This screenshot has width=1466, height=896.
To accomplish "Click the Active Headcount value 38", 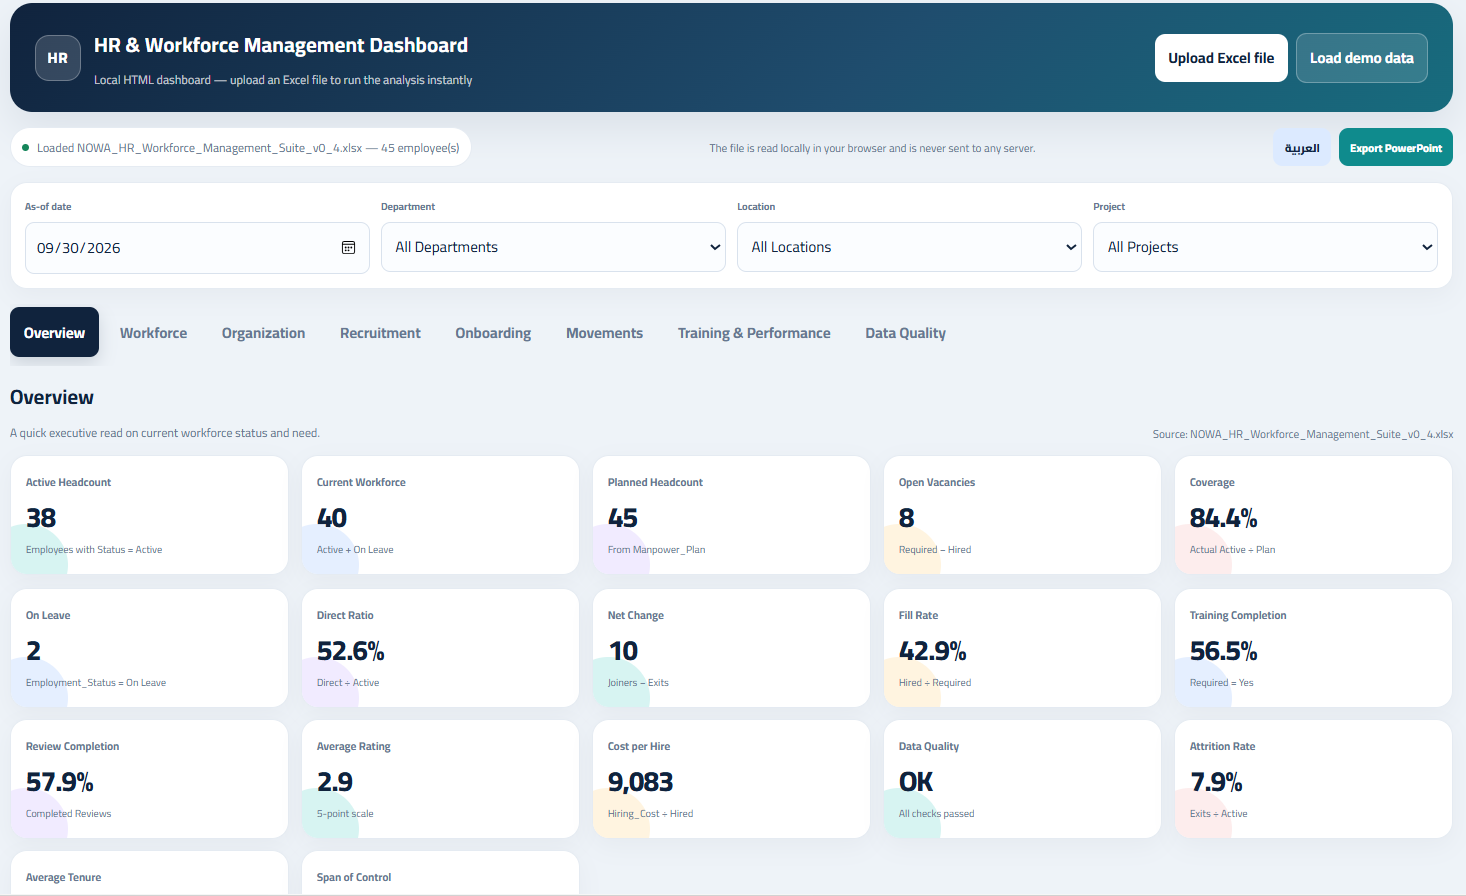I will coord(41,518).
